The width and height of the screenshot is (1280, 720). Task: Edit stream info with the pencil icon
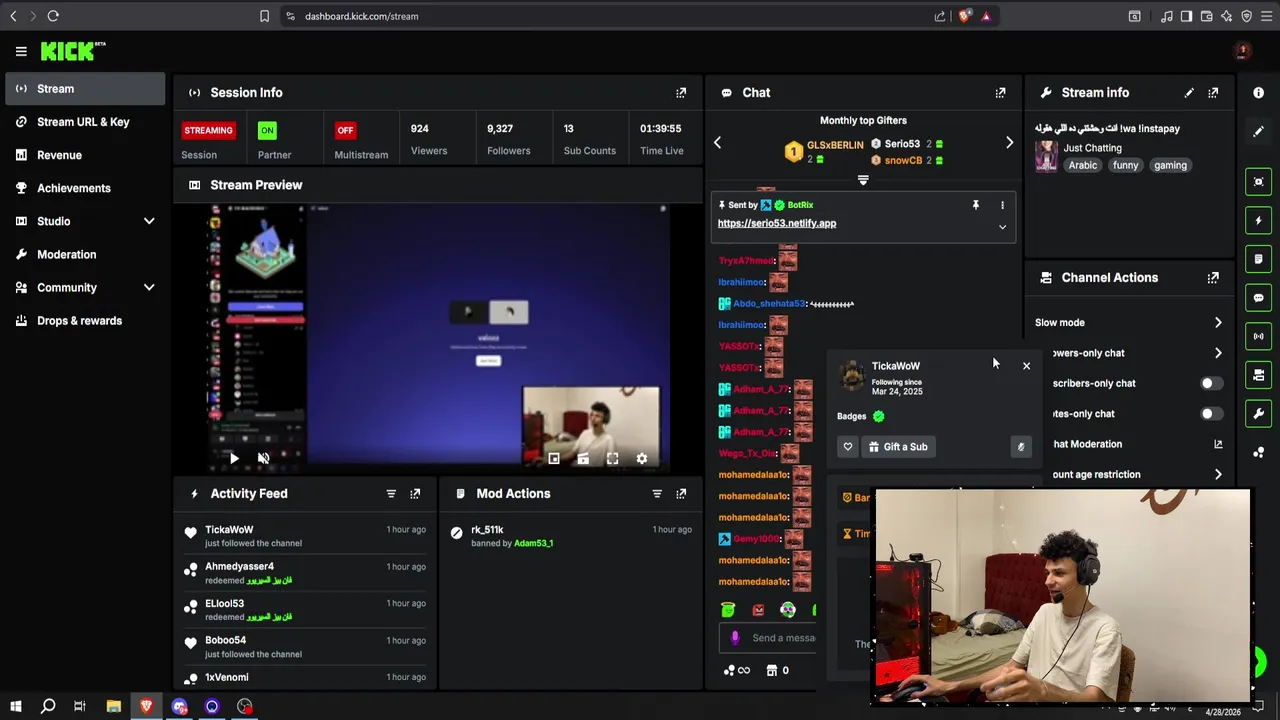coord(1189,93)
